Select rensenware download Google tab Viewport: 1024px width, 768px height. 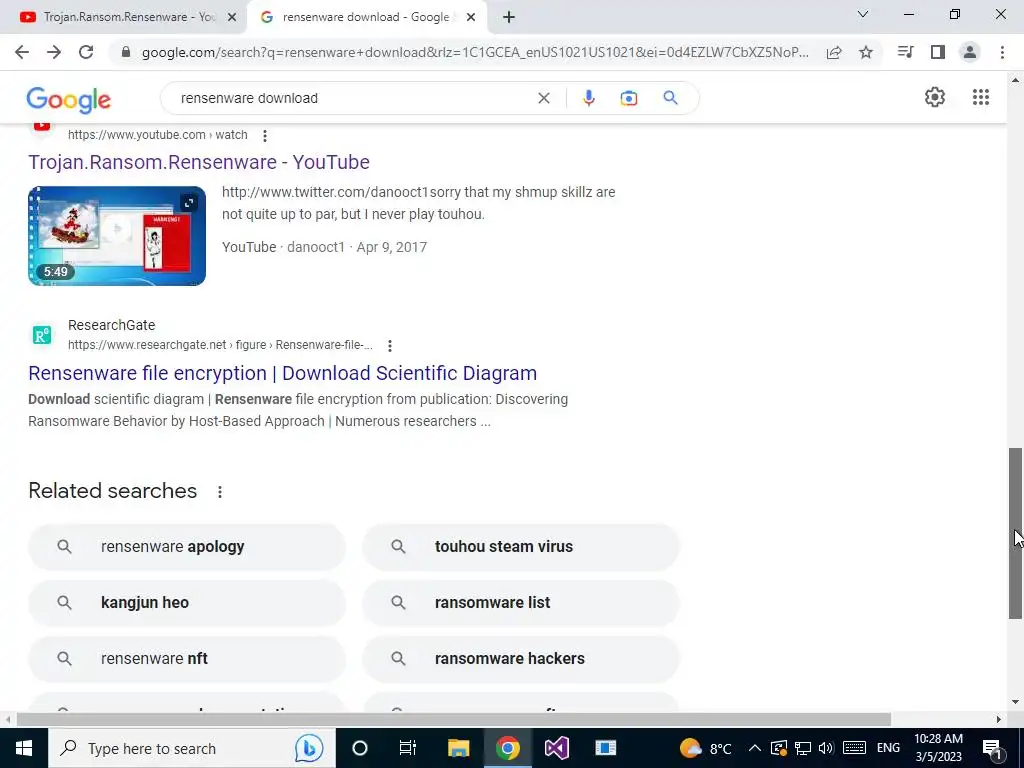[366, 17]
